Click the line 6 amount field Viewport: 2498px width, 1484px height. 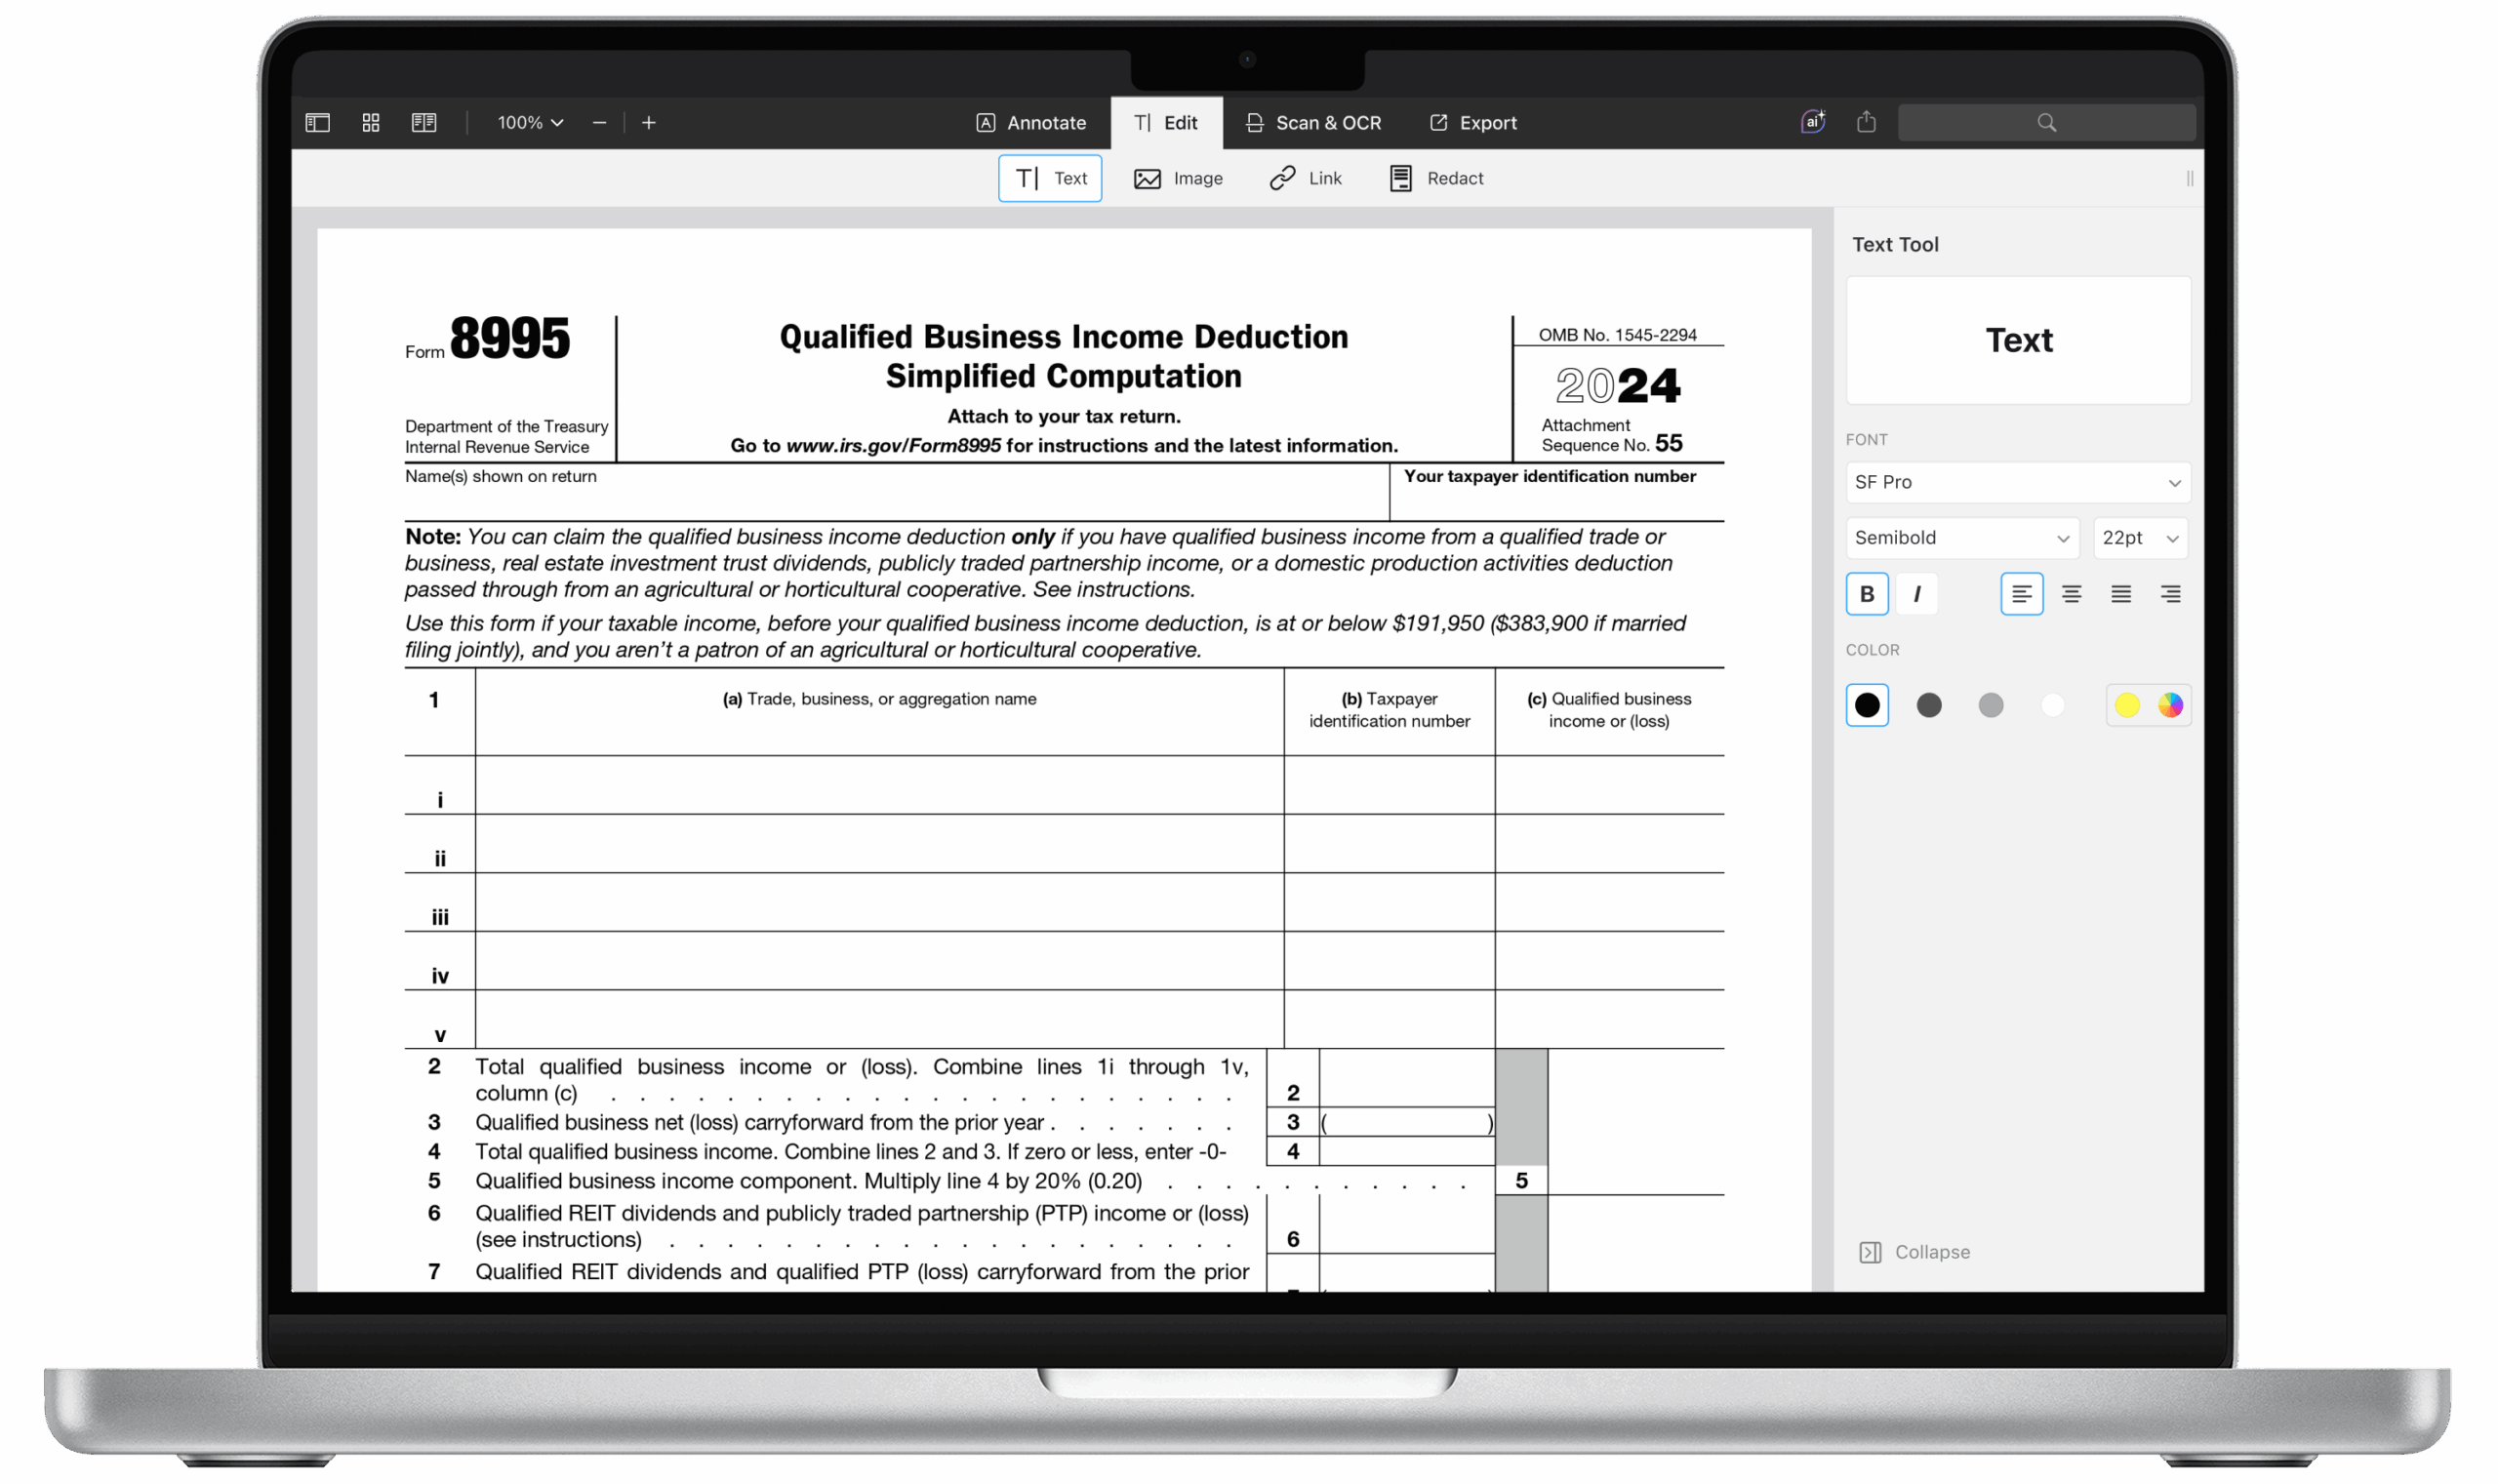pyautogui.click(x=1406, y=1225)
